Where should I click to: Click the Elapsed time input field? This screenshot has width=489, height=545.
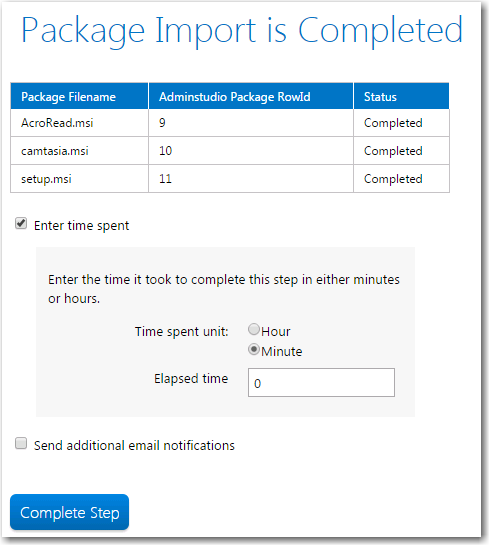click(321, 383)
